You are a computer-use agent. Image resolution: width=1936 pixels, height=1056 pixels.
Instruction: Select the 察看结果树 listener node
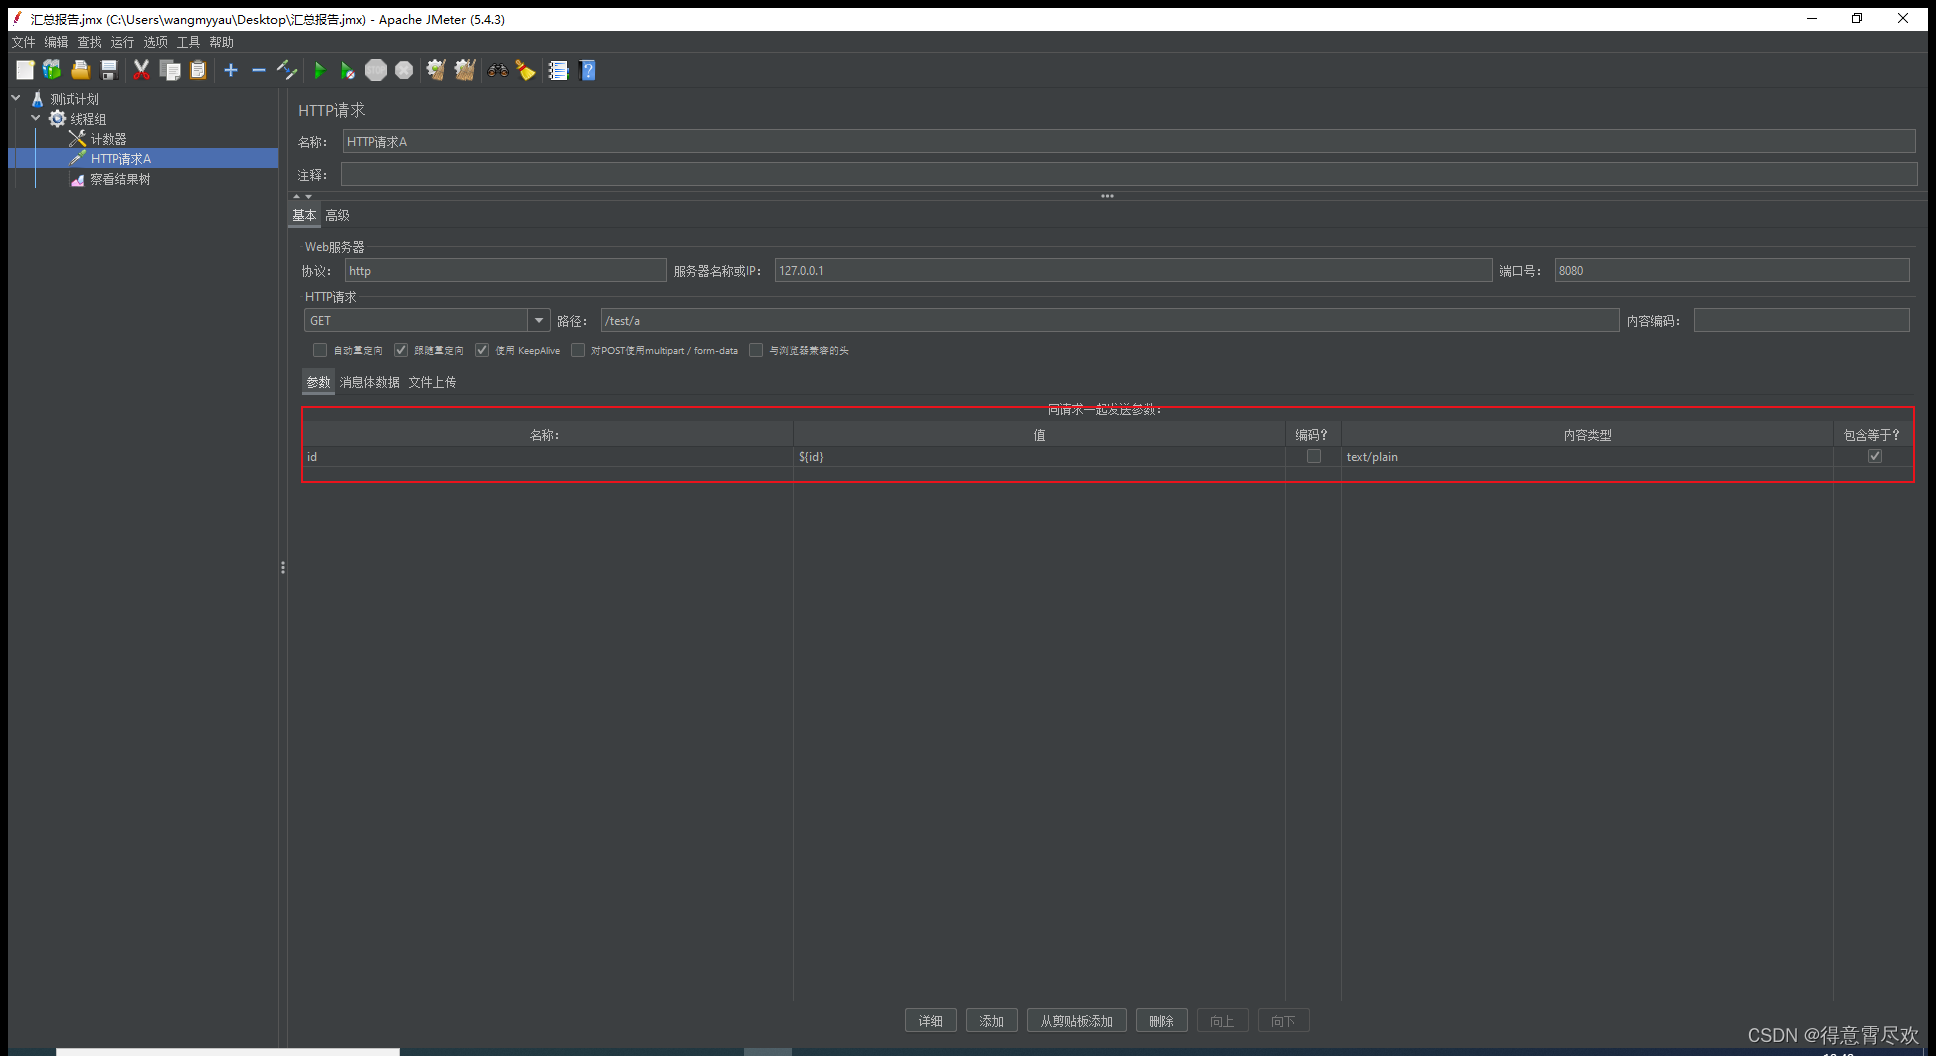pyautogui.click(x=120, y=179)
